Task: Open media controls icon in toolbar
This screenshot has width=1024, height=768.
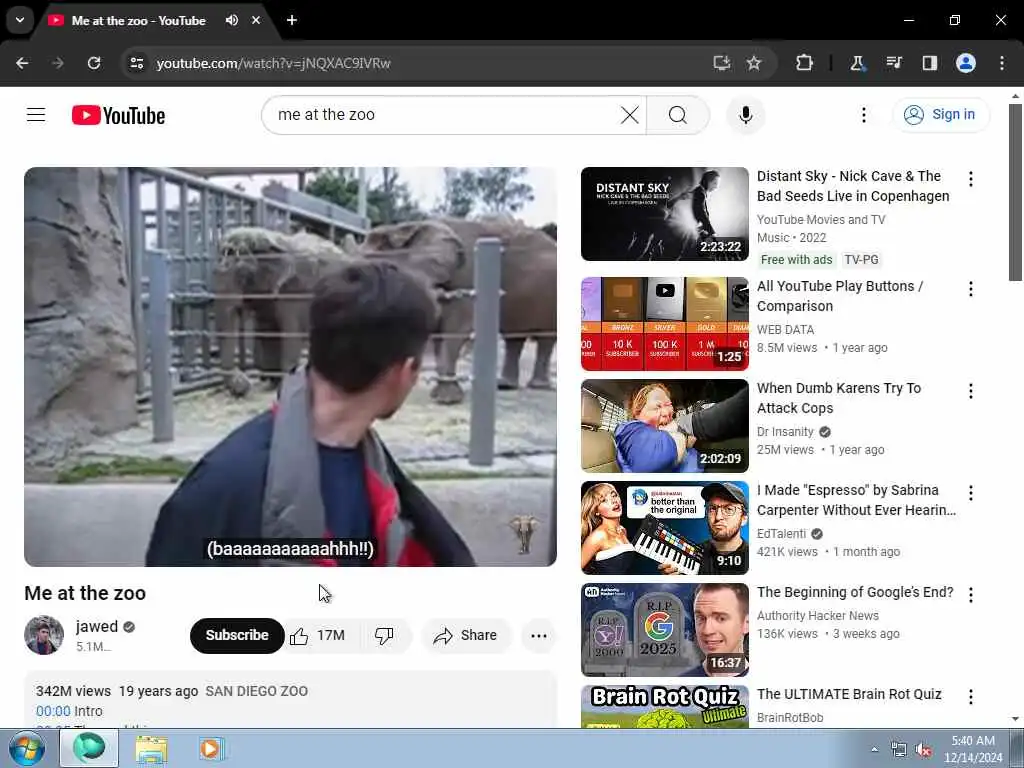Action: (893, 63)
